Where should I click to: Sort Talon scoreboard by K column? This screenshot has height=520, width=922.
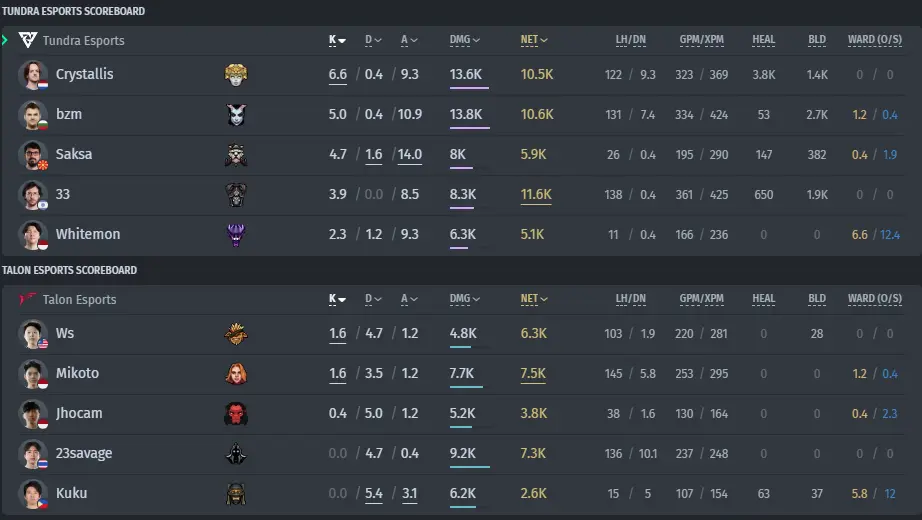tap(337, 299)
